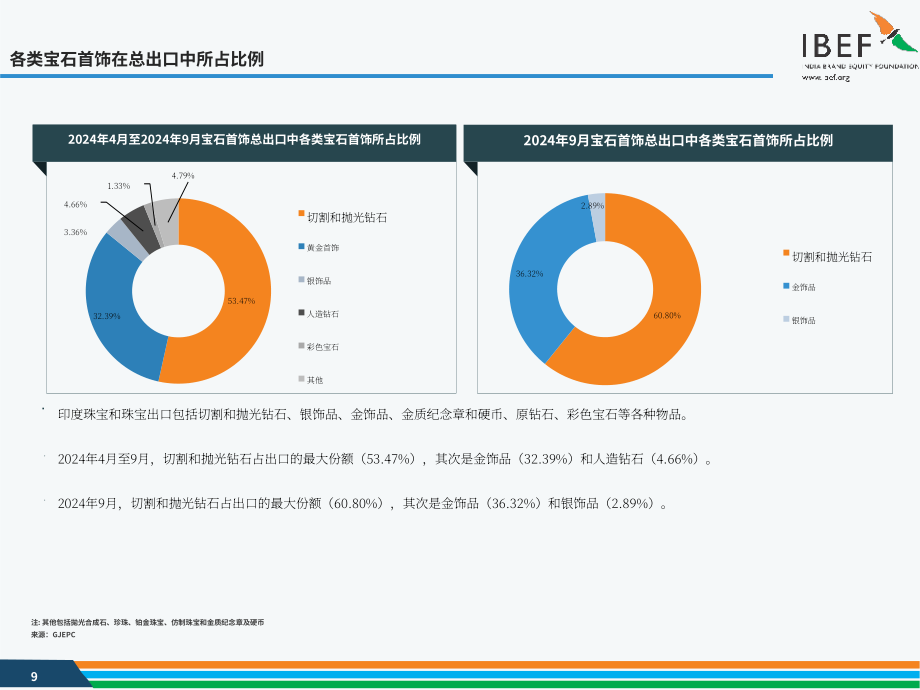Click the 4.66% data label
This screenshot has height=690, width=920.
coord(76,205)
